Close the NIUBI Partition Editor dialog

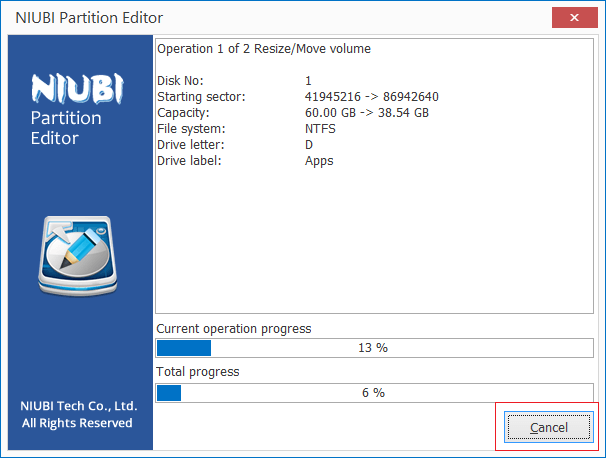574,17
